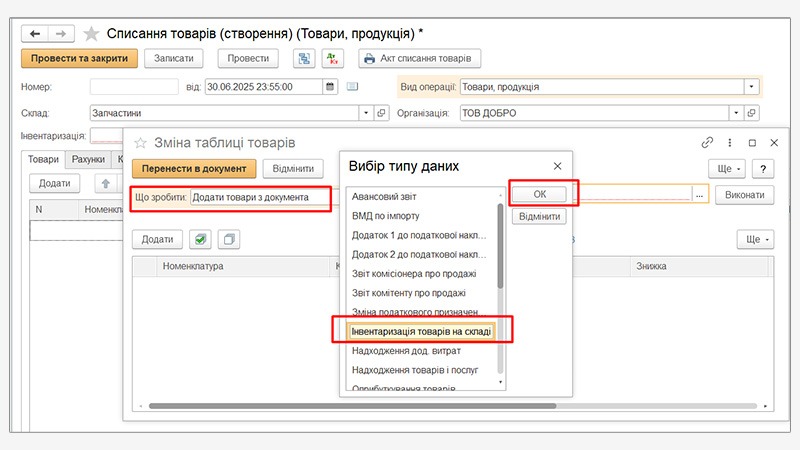Switch to the Рахунки tab
This screenshot has width=800, height=450.
[88, 159]
